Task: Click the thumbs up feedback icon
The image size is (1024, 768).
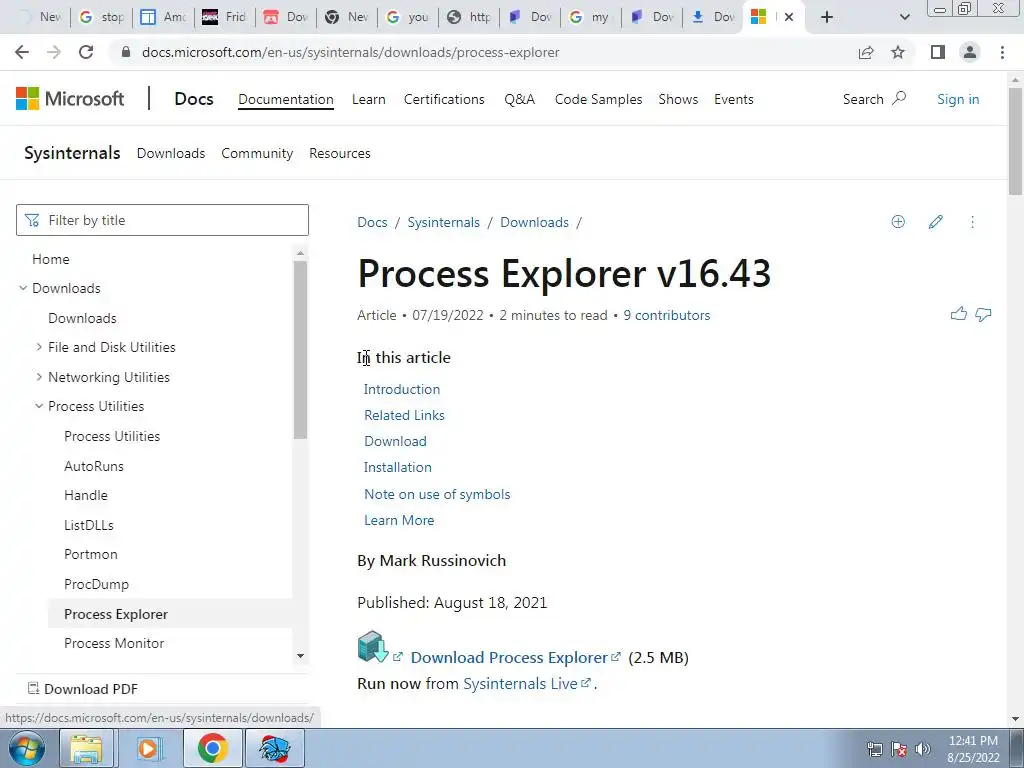Action: pos(959,314)
